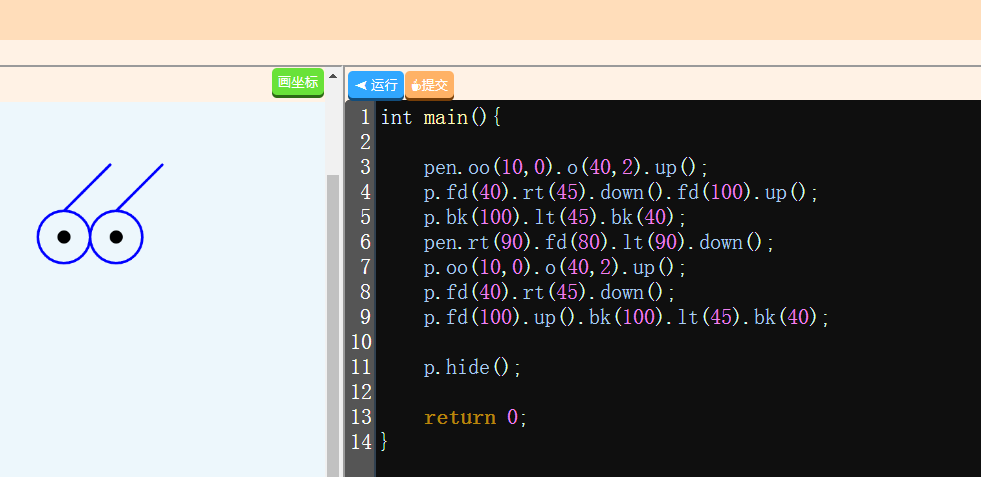Click the canvas vertical scrollbar thumb
The image size is (981, 477).
click(x=333, y=326)
